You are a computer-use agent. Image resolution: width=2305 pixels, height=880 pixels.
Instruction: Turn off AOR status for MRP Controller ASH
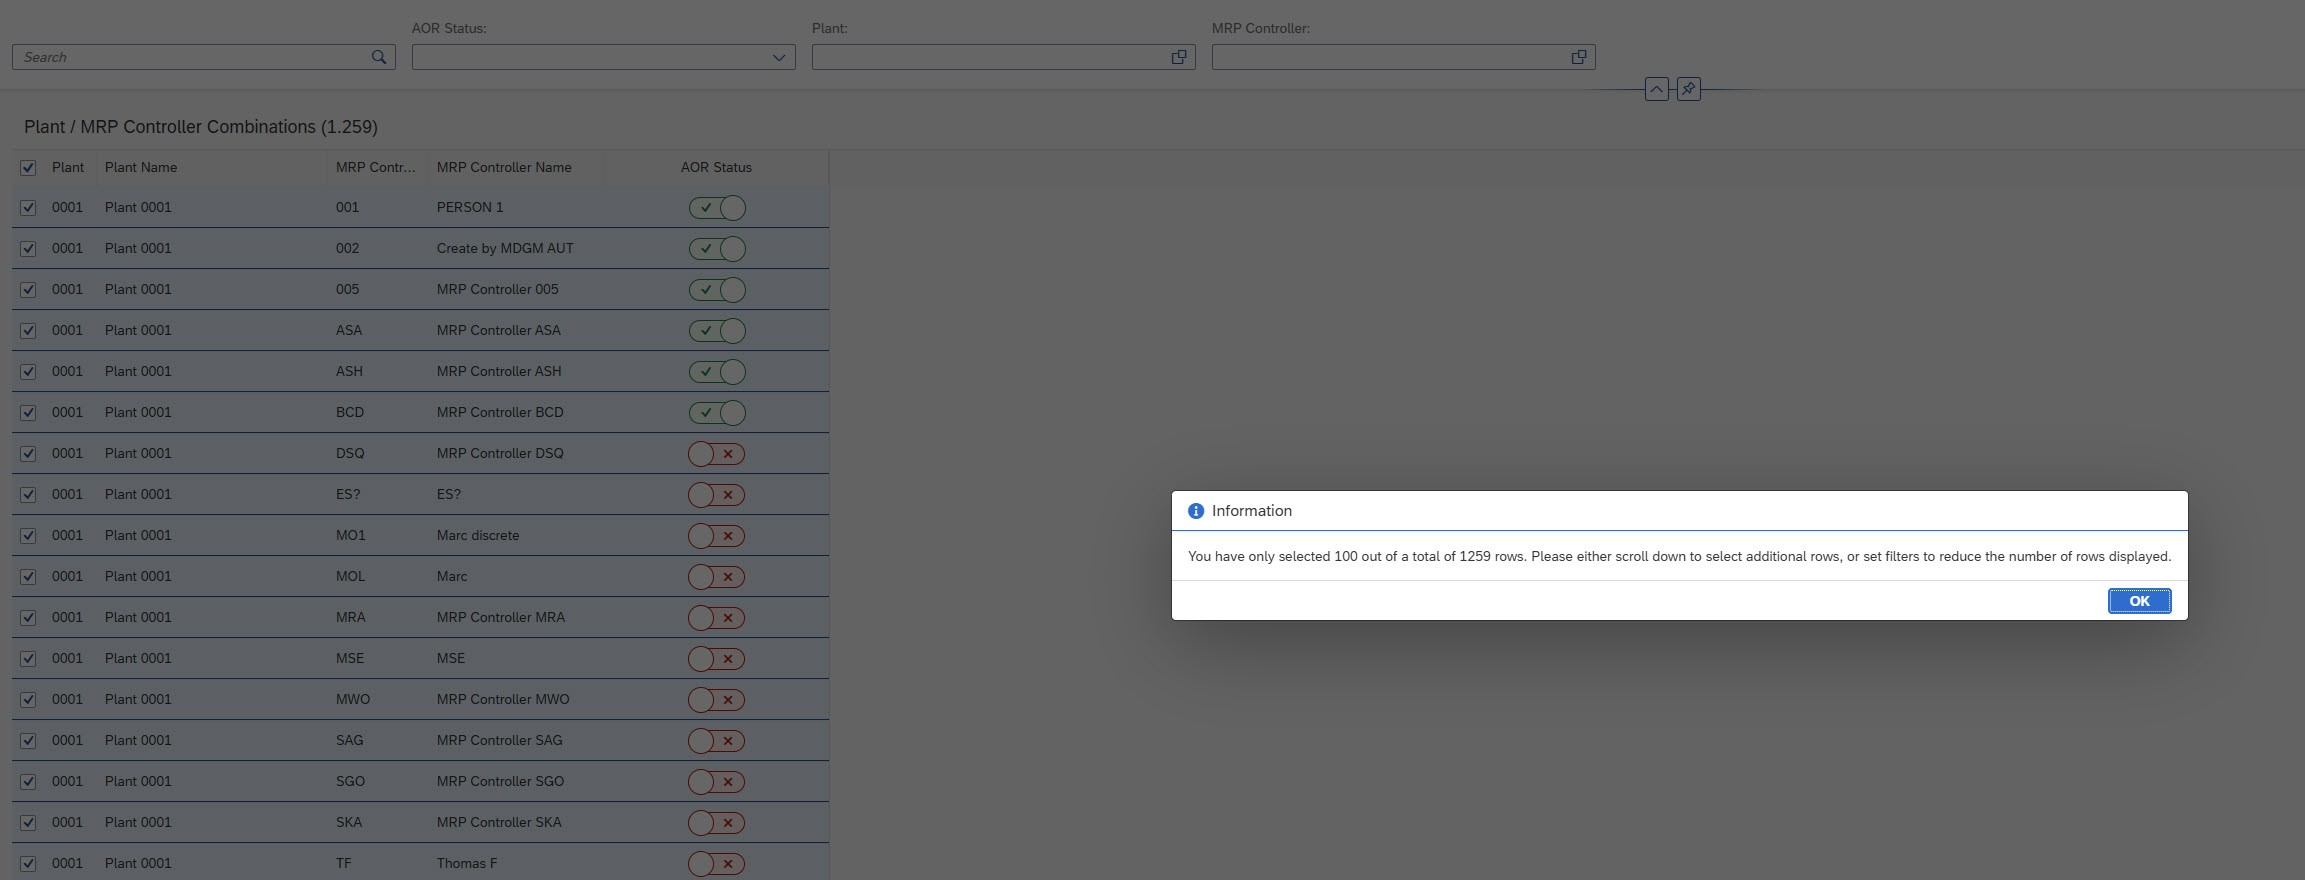pos(717,372)
